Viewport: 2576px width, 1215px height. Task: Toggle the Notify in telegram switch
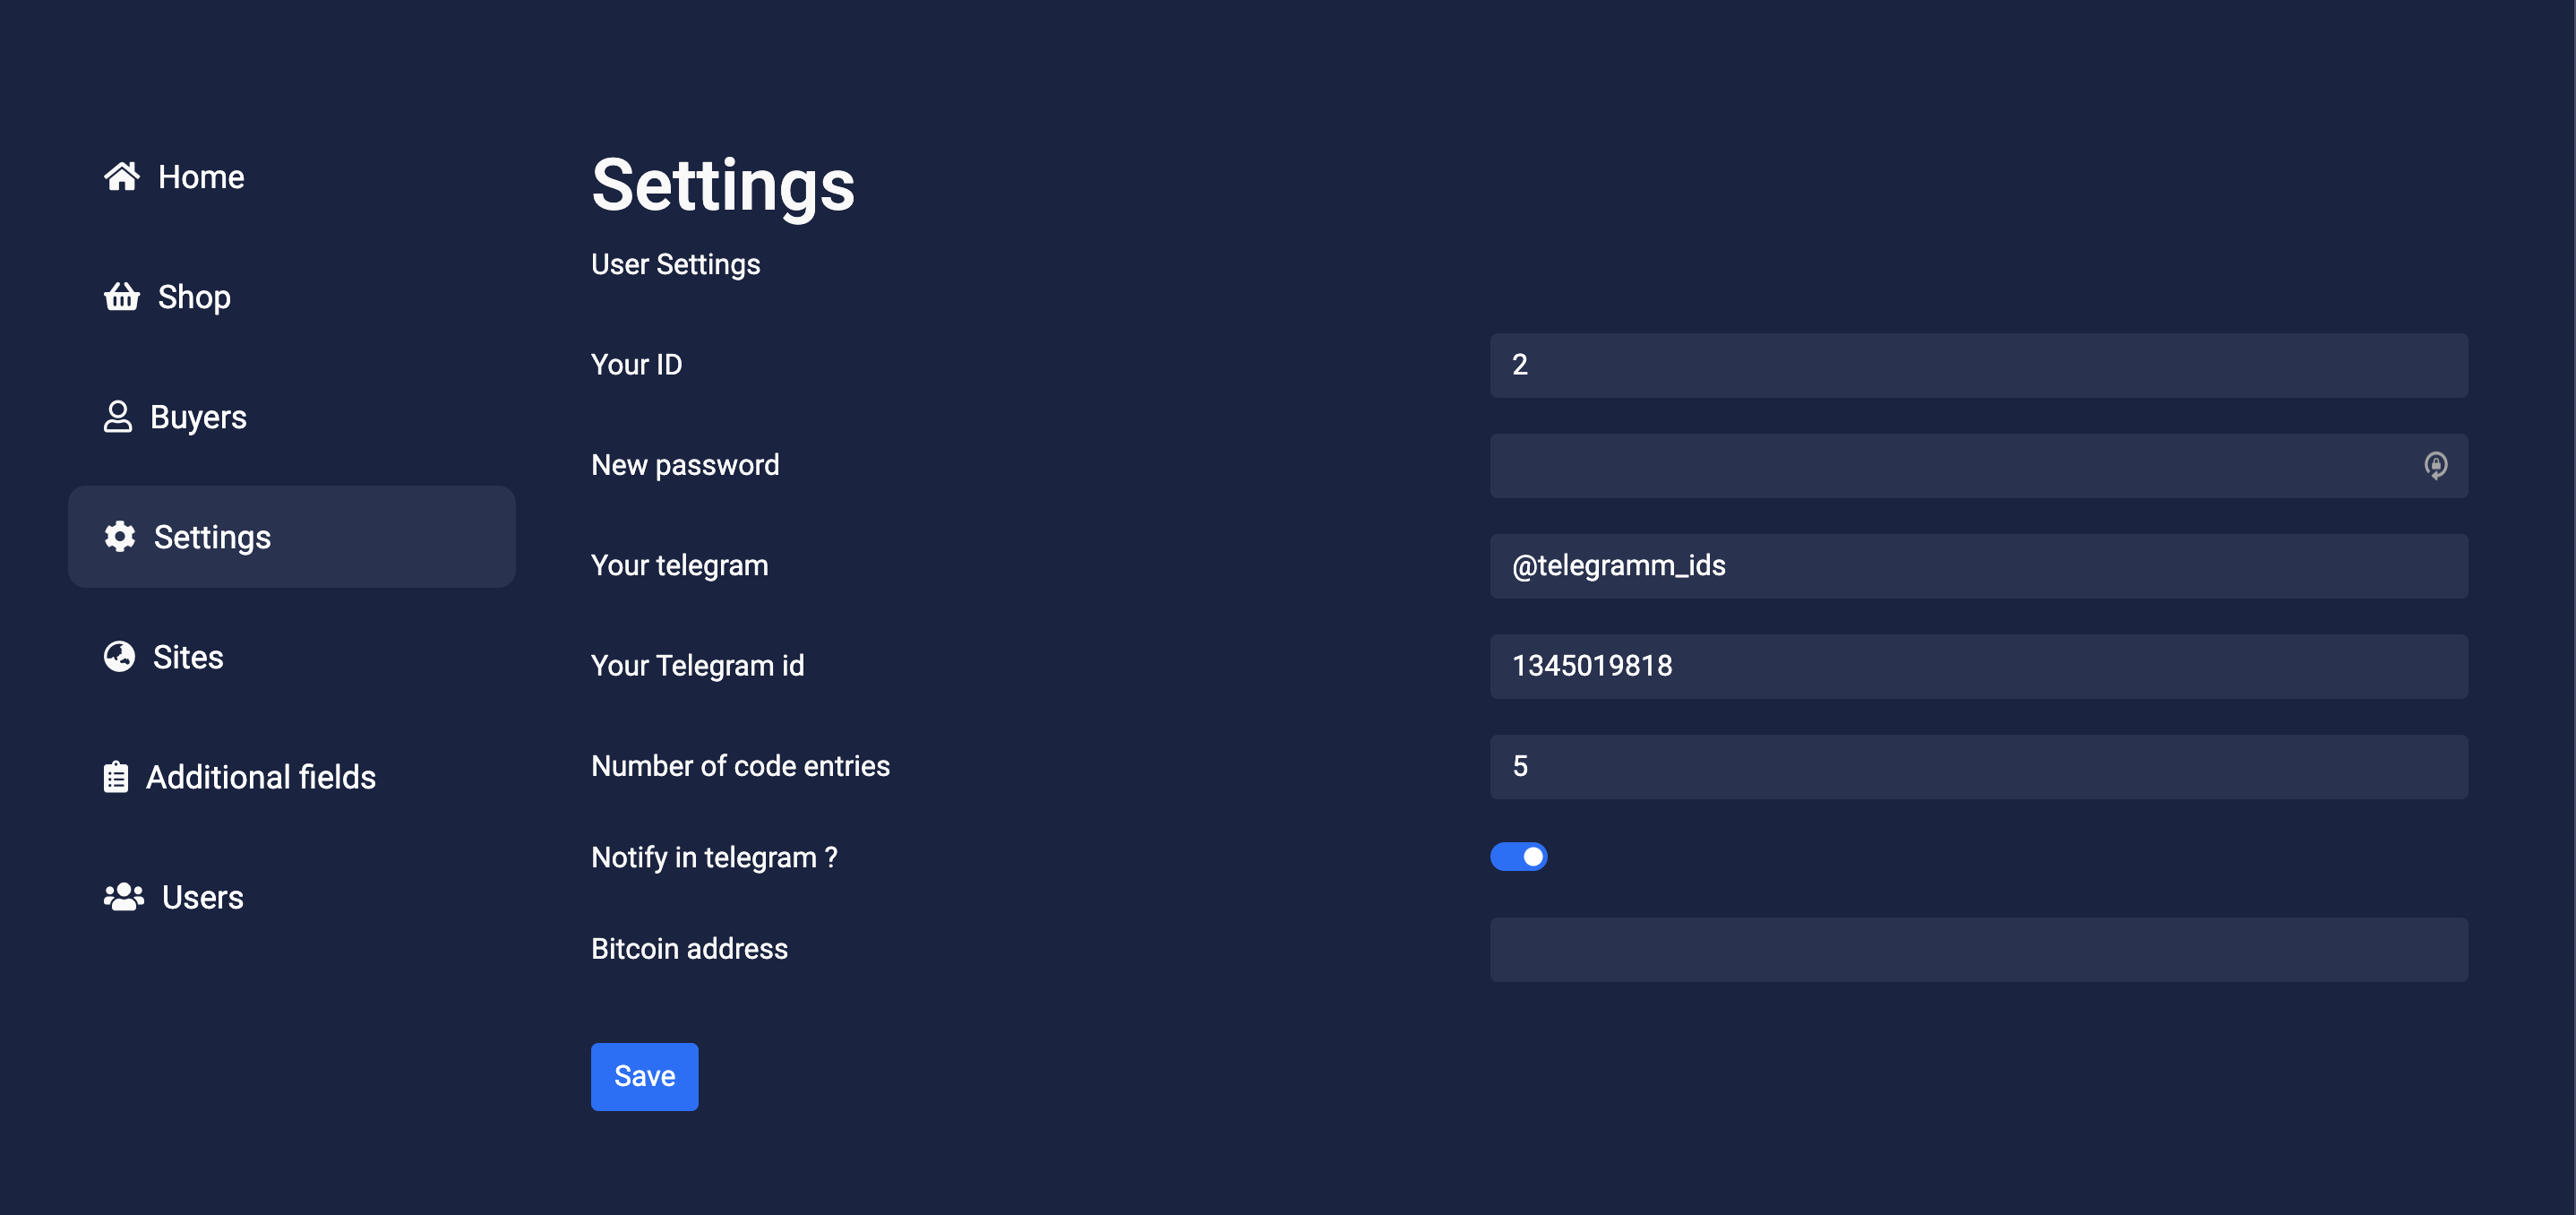(x=1518, y=857)
